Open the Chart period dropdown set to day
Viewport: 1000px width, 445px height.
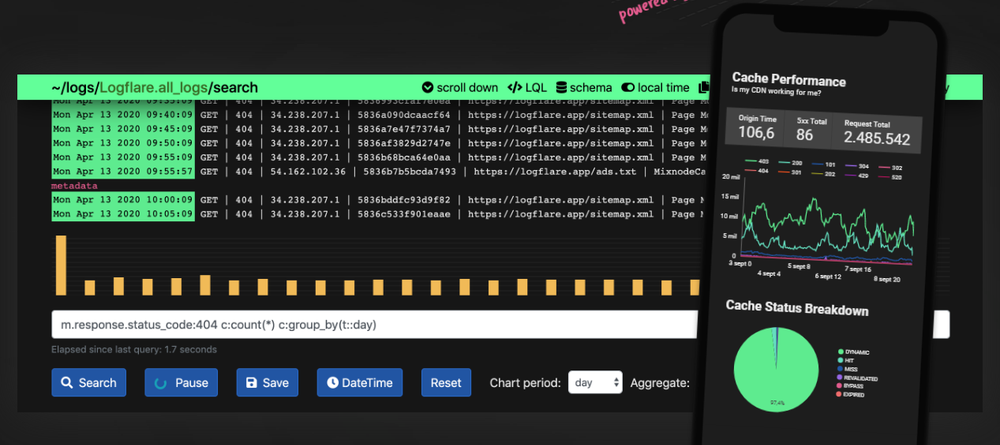595,383
